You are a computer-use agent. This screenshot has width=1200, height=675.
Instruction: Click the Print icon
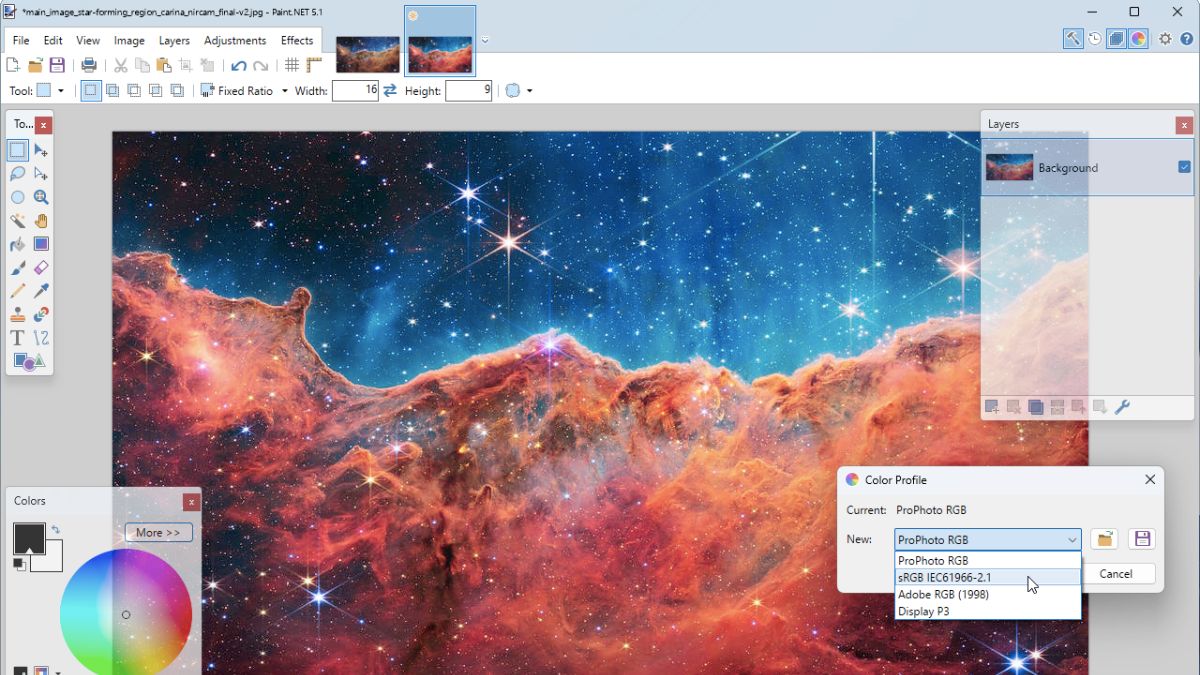[89, 65]
